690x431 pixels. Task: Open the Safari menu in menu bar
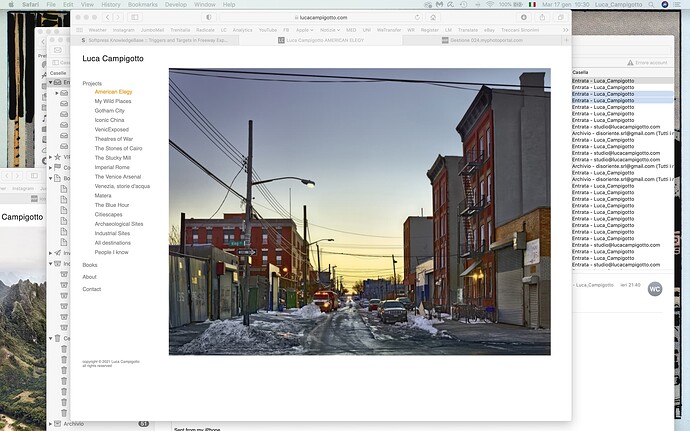[31, 4]
